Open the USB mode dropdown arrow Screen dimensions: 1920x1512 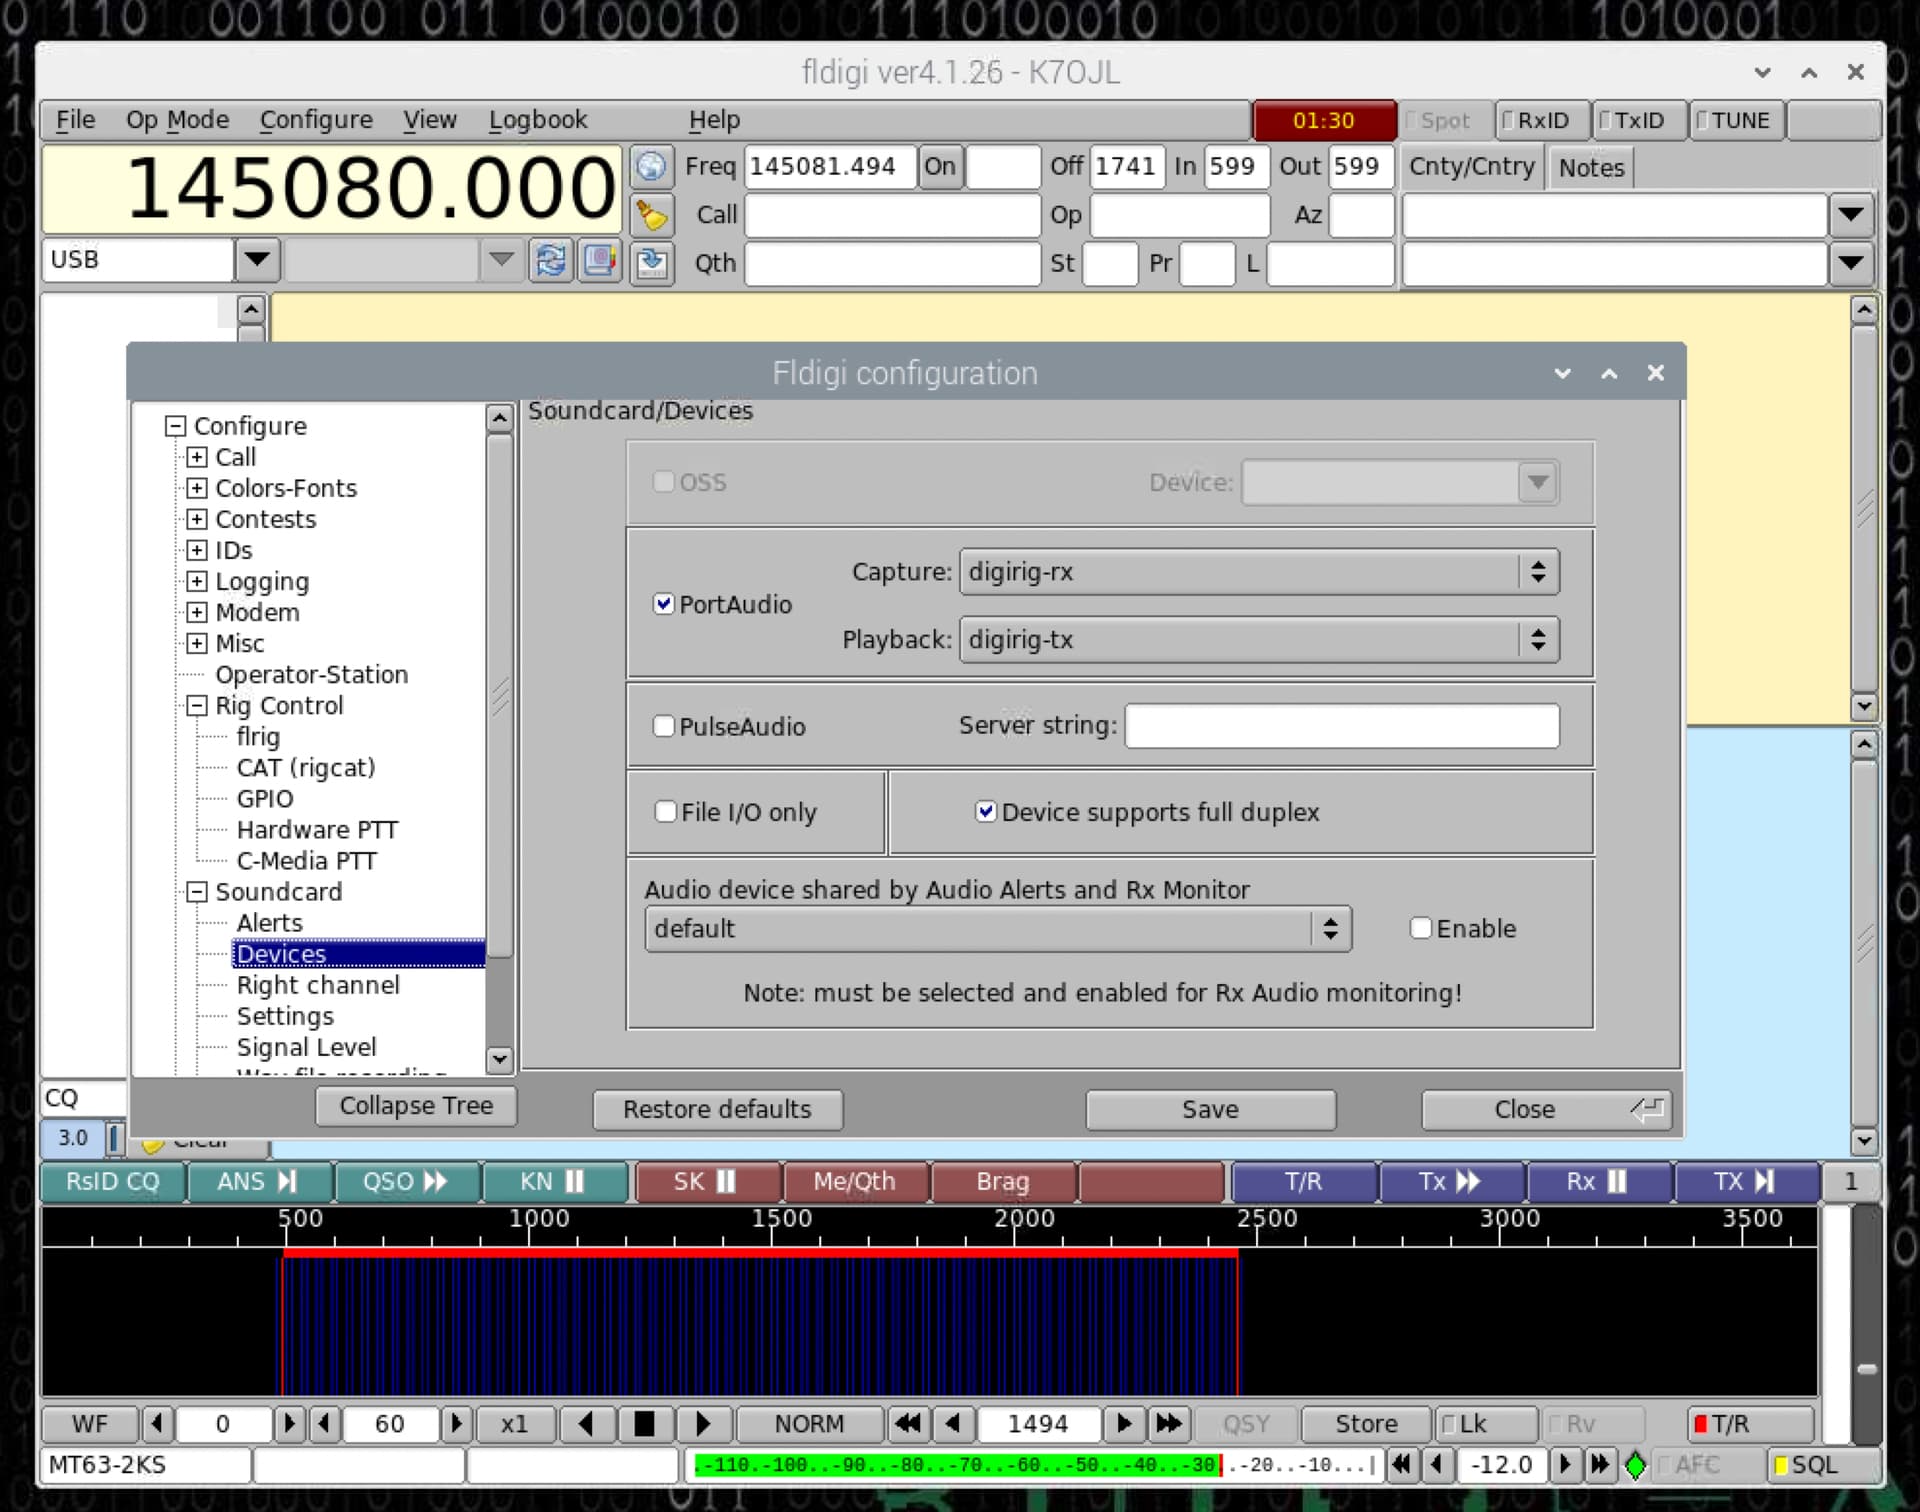[x=257, y=260]
